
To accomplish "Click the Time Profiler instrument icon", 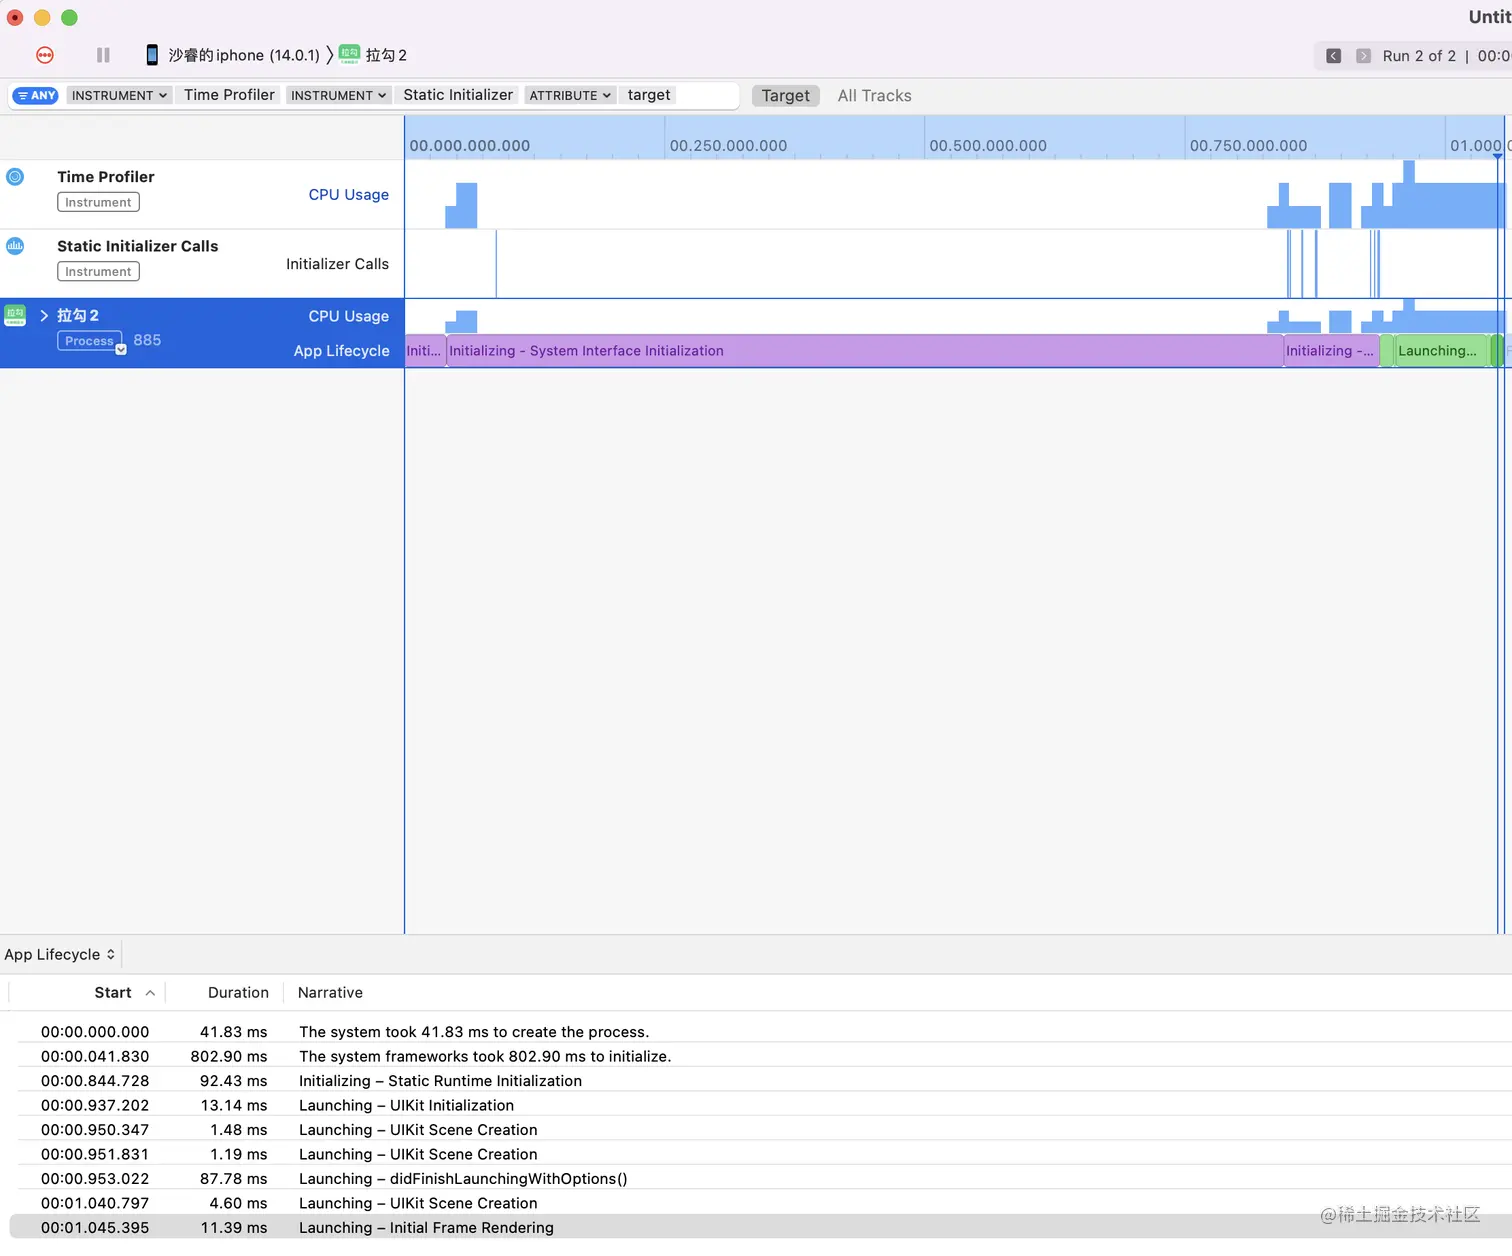I will (15, 177).
